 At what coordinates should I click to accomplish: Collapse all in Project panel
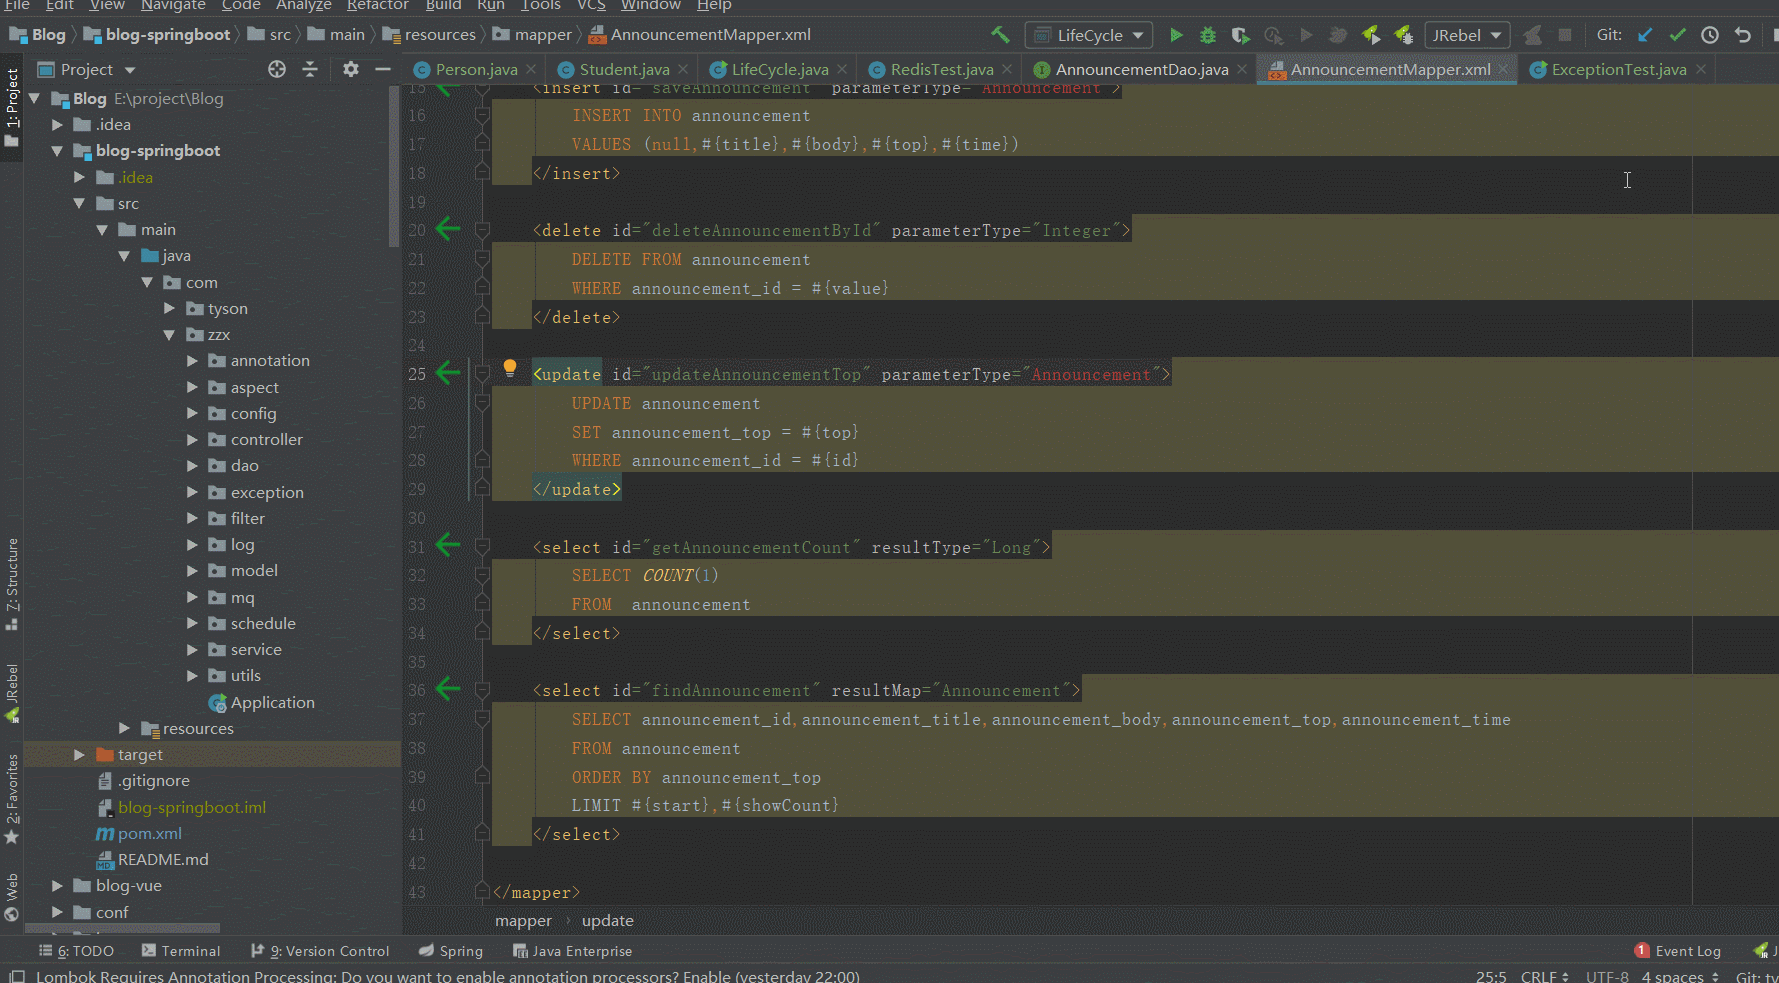pos(310,69)
